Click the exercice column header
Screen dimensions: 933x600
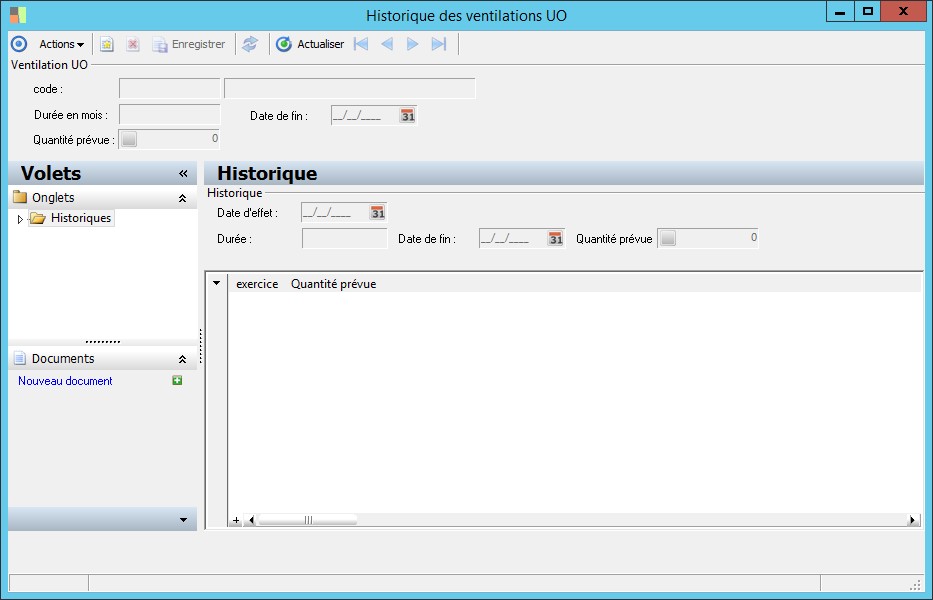click(x=257, y=284)
